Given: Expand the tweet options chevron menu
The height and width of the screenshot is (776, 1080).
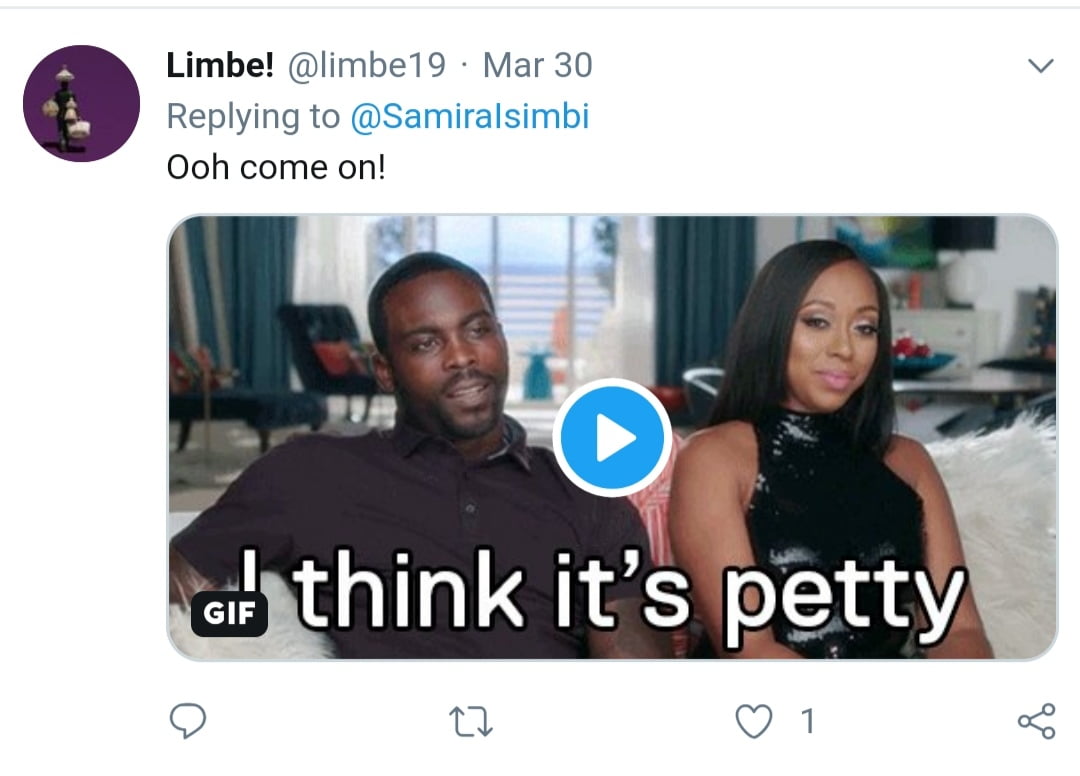Looking at the screenshot, I should pos(1041,67).
